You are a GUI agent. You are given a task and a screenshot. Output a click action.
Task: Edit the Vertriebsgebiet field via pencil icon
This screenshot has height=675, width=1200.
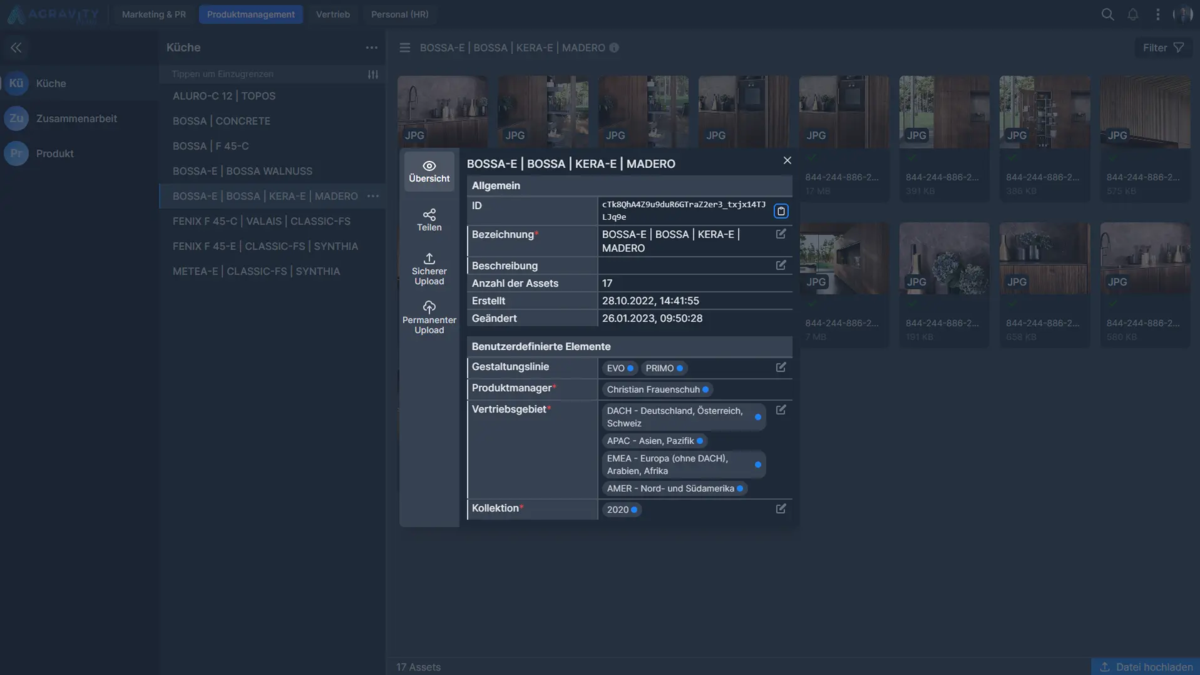click(x=781, y=409)
